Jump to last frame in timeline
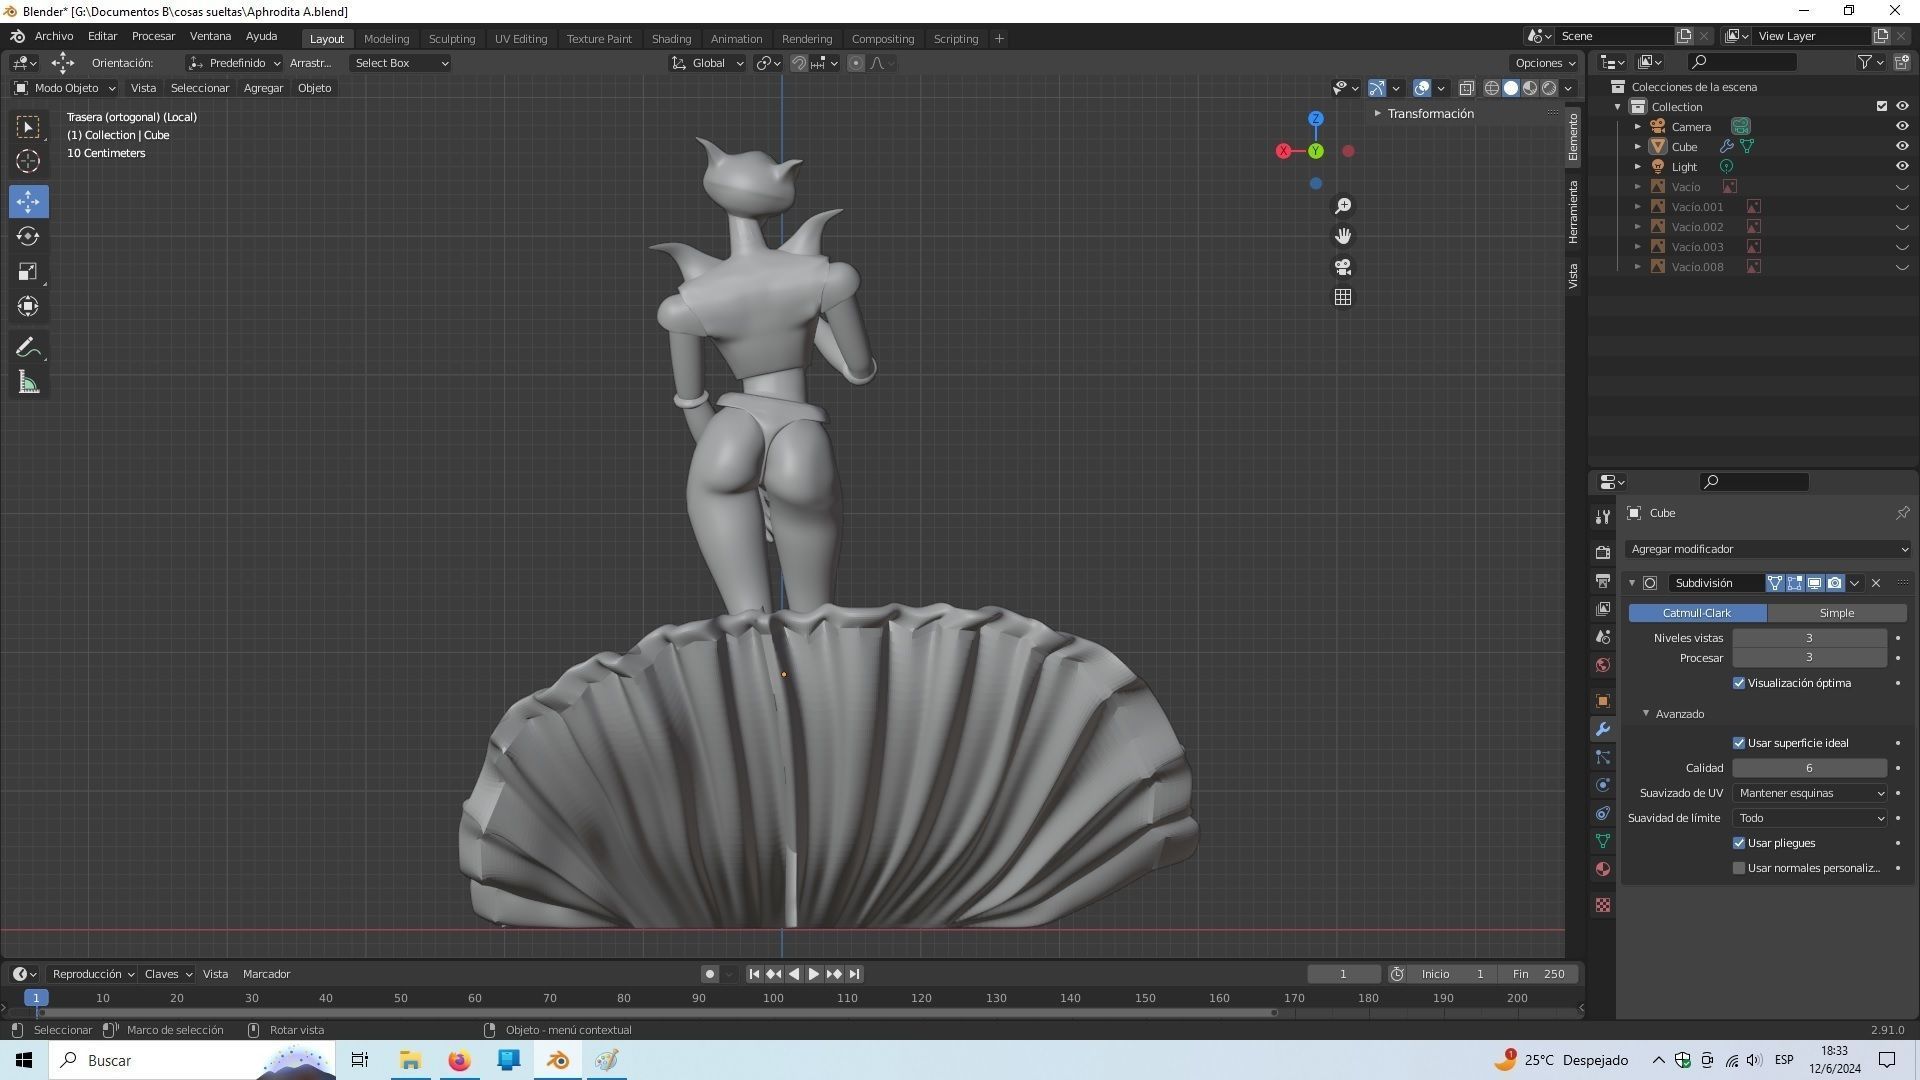Viewport: 1920px width, 1080px height. (855, 974)
